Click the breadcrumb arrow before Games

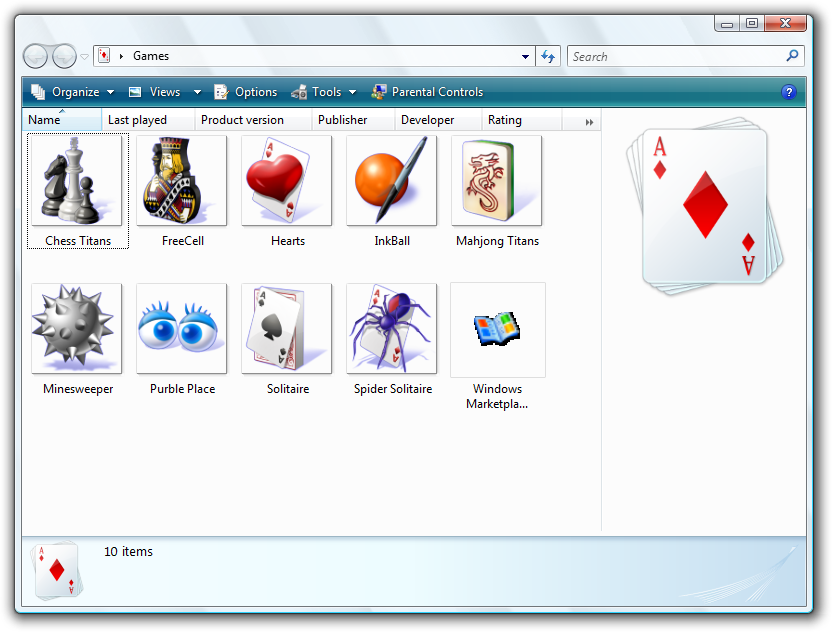(122, 56)
